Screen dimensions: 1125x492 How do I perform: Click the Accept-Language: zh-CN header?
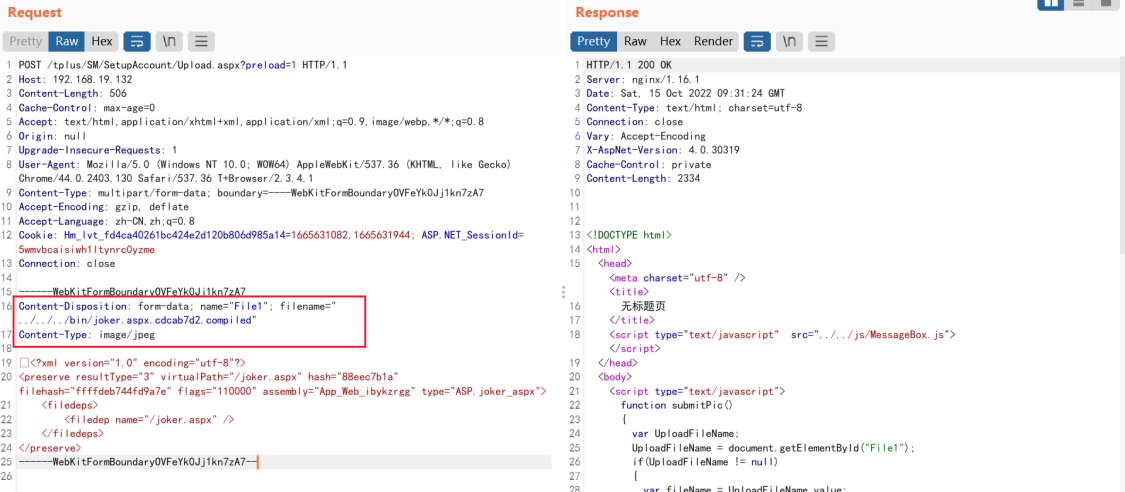[x=107, y=222]
